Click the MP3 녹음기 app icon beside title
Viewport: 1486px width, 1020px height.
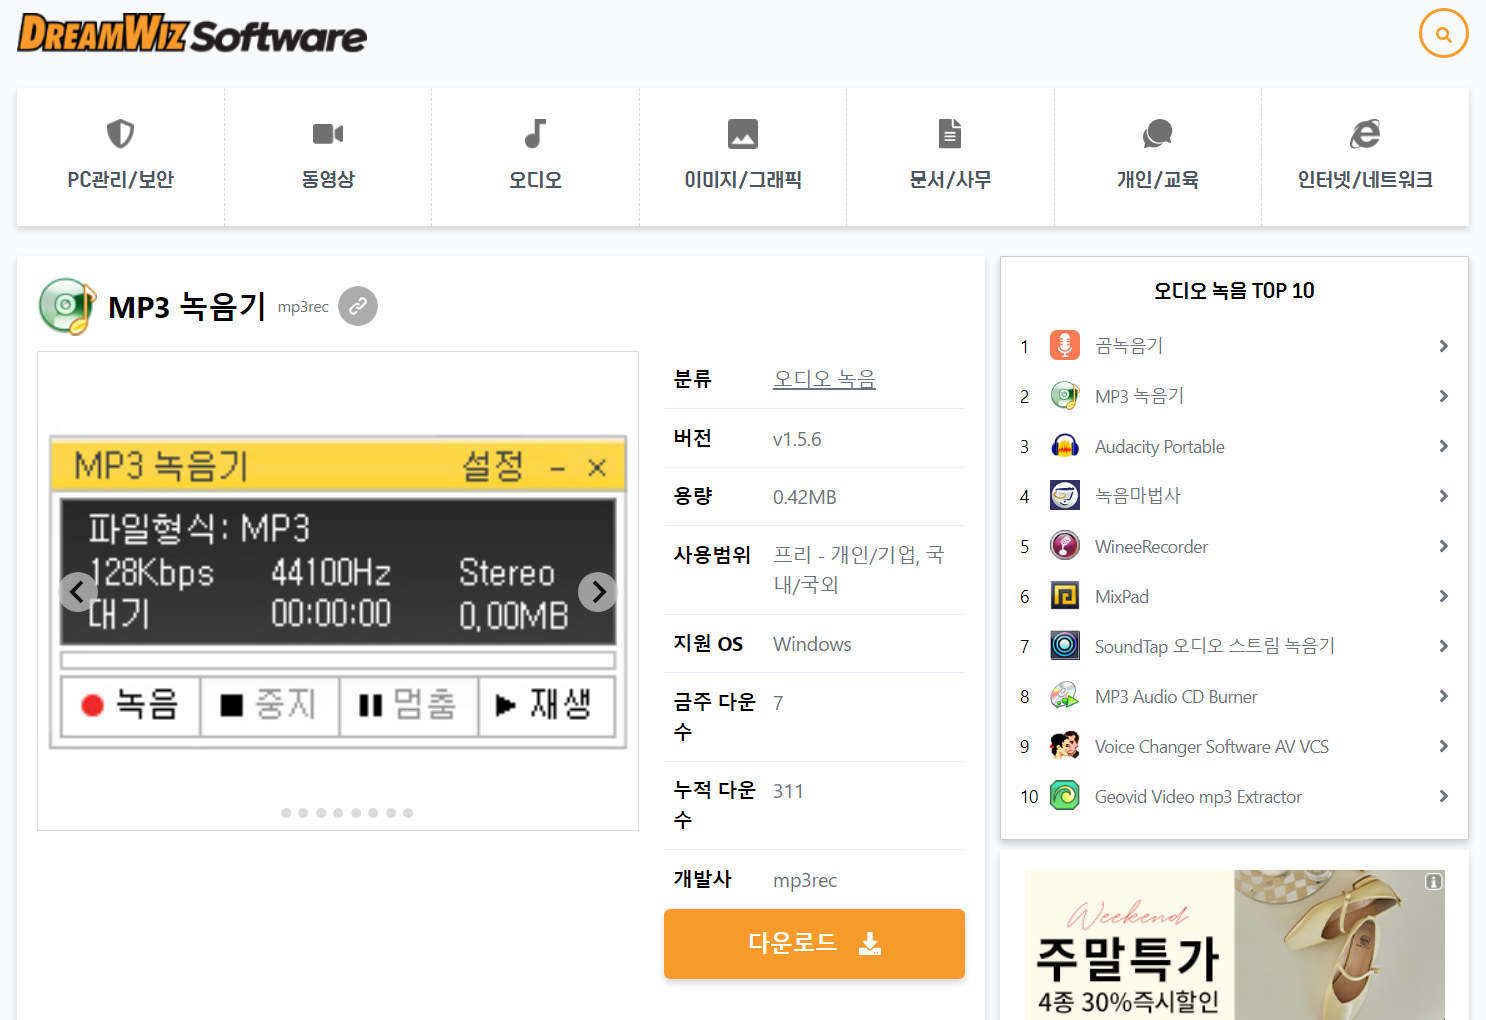67,306
